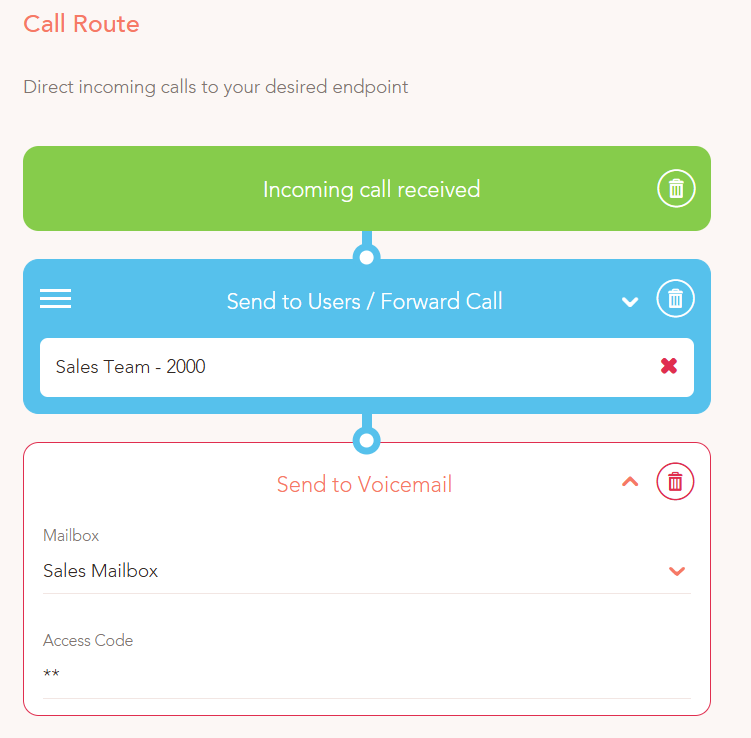Click connector node below Incoming call received
Viewport: 751px width, 738px height.
[367, 257]
